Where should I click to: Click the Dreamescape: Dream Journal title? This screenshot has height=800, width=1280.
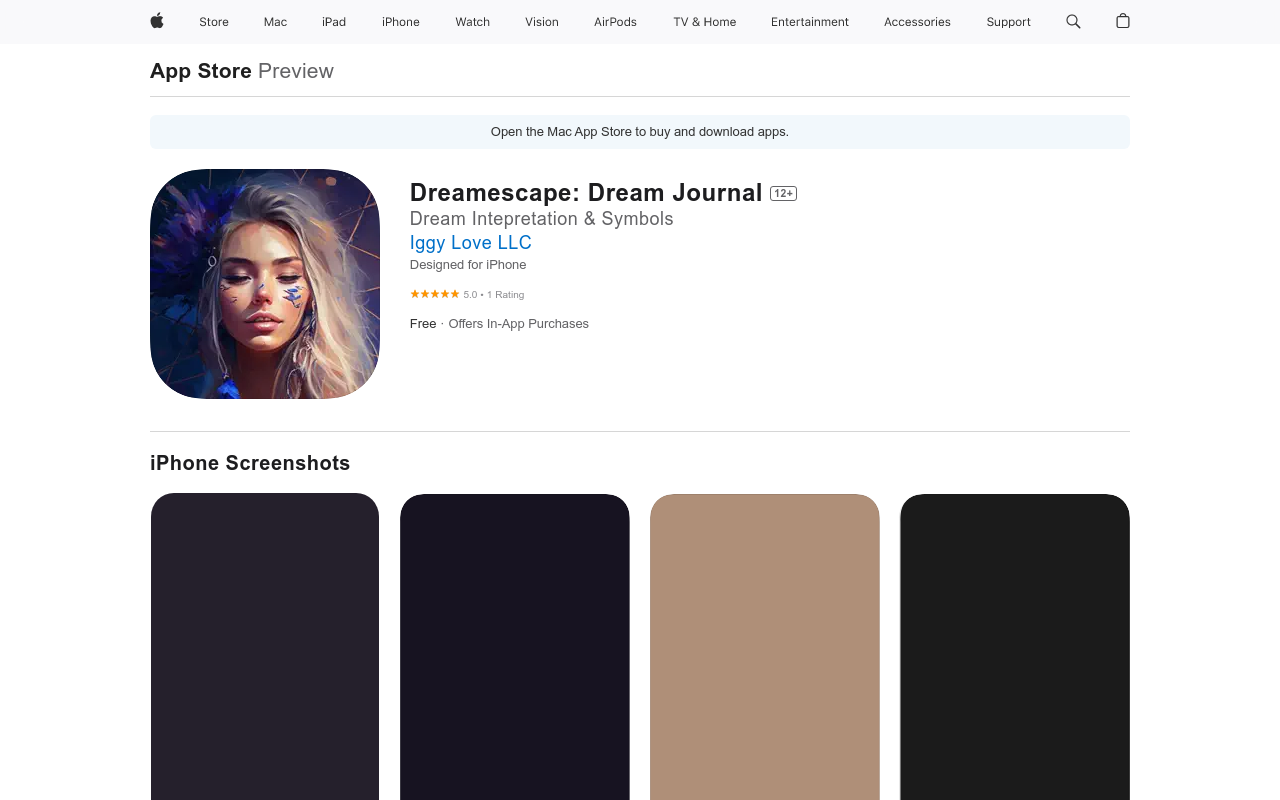(x=586, y=193)
